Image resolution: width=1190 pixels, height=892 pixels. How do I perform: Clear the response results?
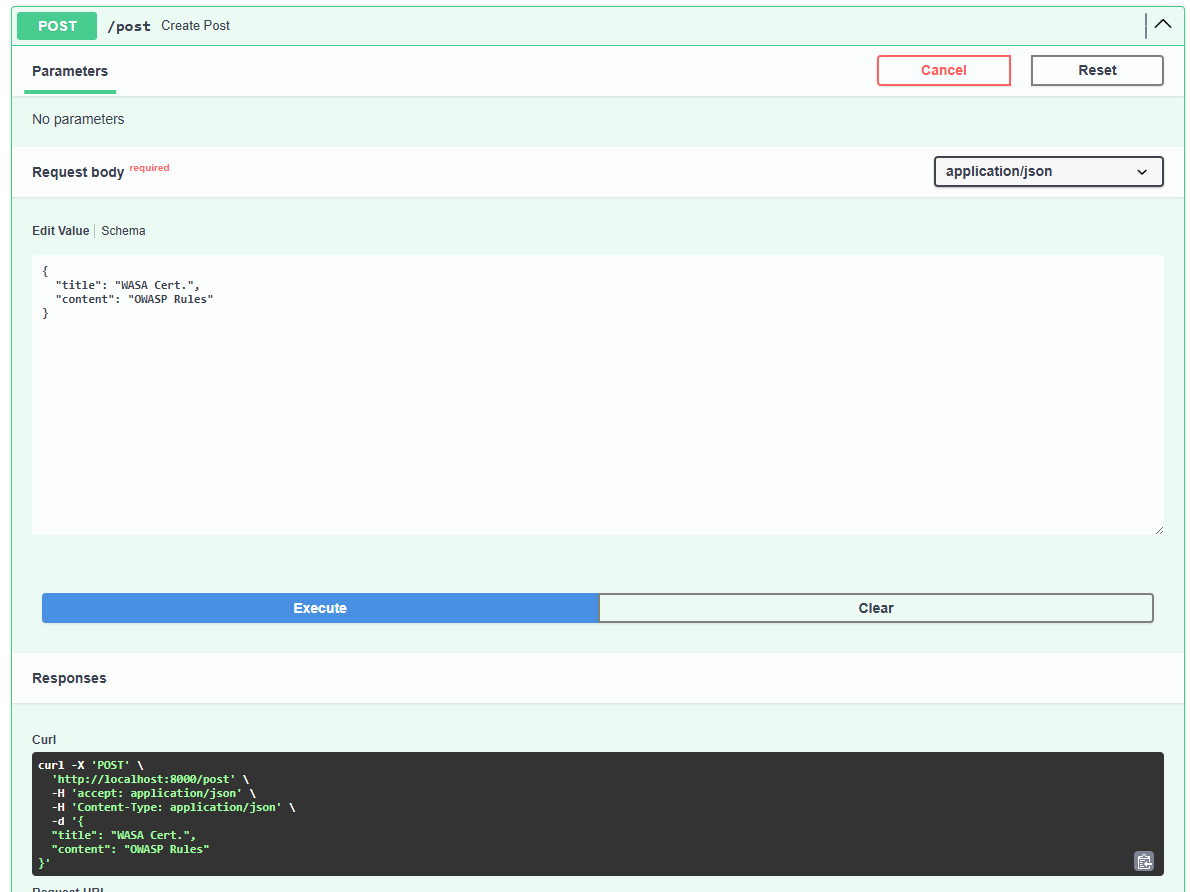pyautogui.click(x=876, y=608)
